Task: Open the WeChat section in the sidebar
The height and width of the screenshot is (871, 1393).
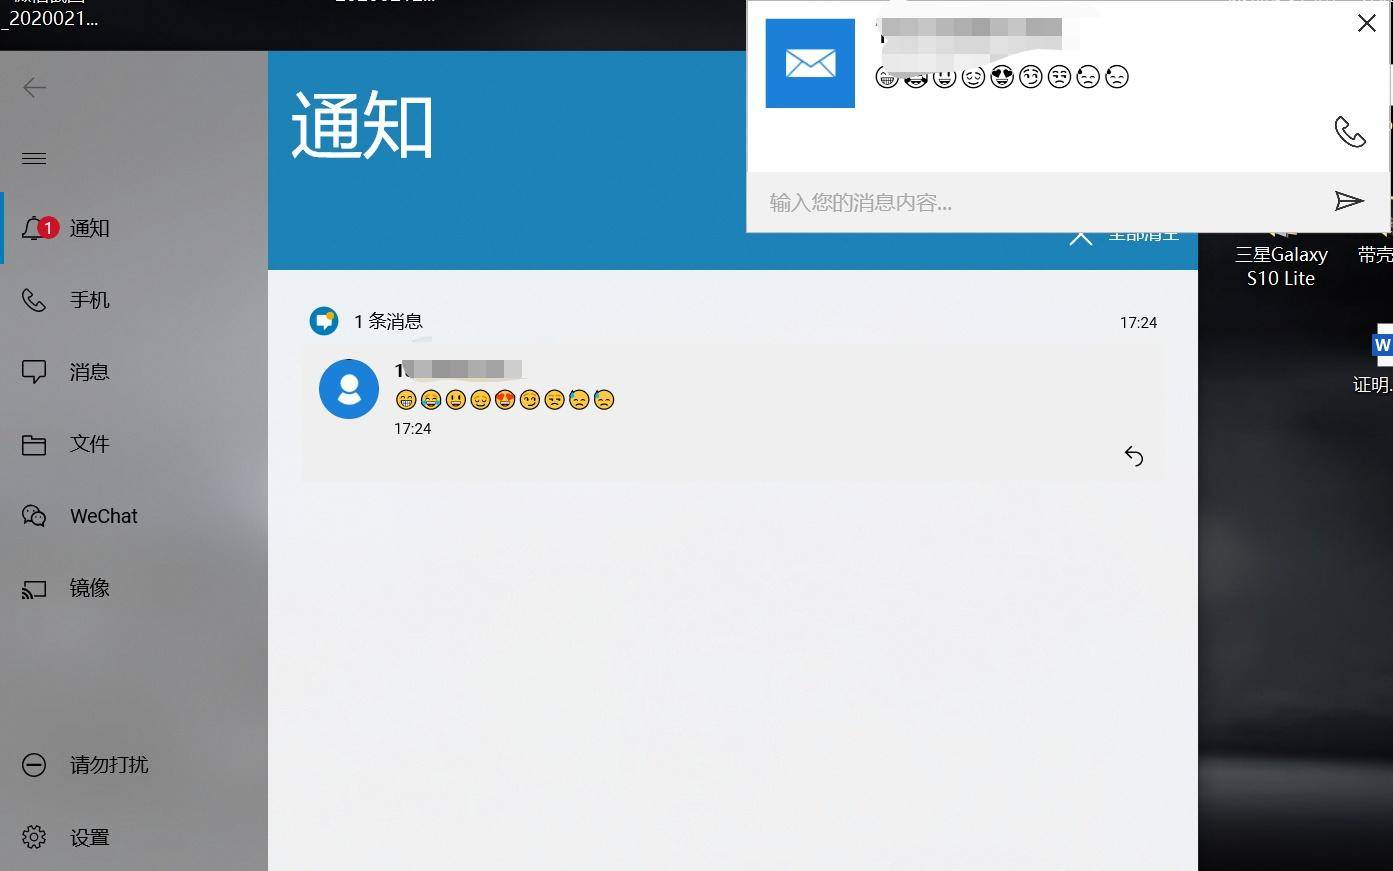Action: tap(103, 515)
